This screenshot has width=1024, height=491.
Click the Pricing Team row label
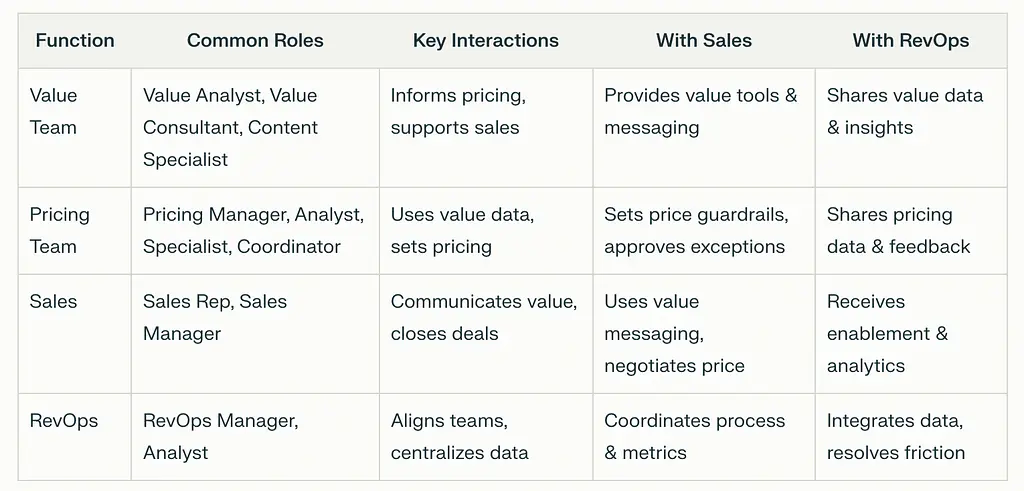pyautogui.click(x=59, y=230)
